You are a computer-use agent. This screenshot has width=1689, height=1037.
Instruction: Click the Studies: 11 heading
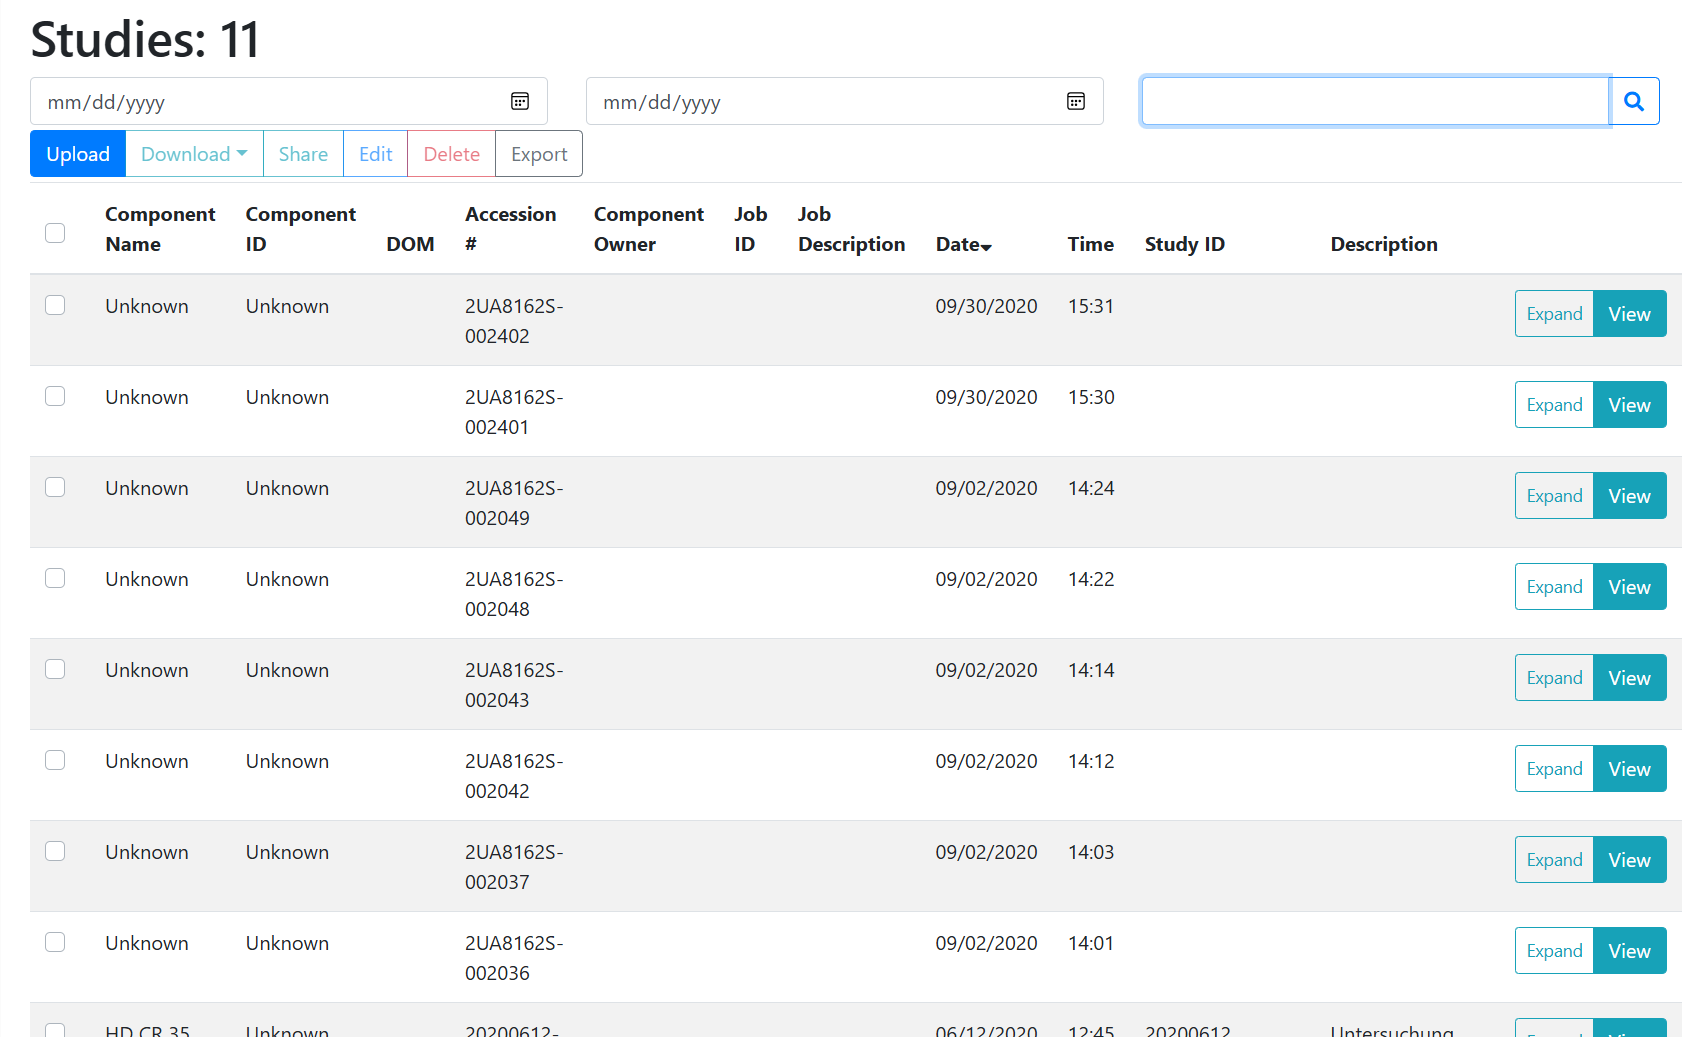tap(146, 40)
